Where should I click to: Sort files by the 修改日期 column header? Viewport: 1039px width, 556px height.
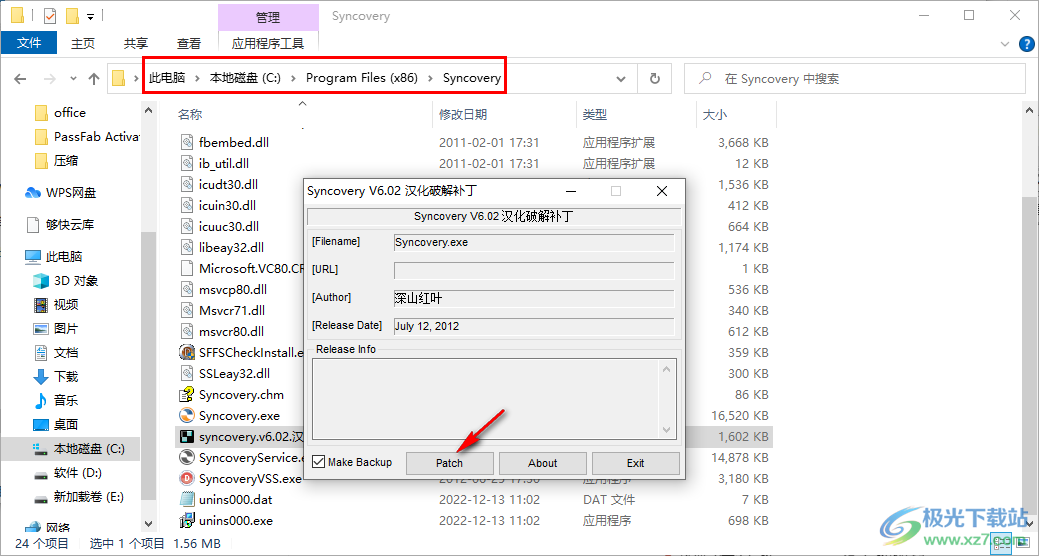[x=463, y=115]
